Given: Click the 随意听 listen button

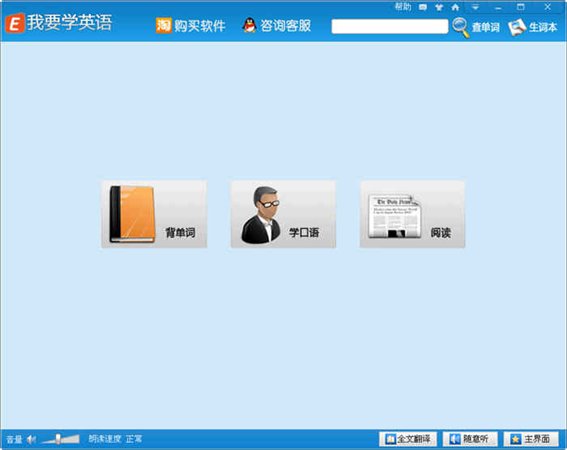Looking at the screenshot, I should pyautogui.click(x=470, y=439).
